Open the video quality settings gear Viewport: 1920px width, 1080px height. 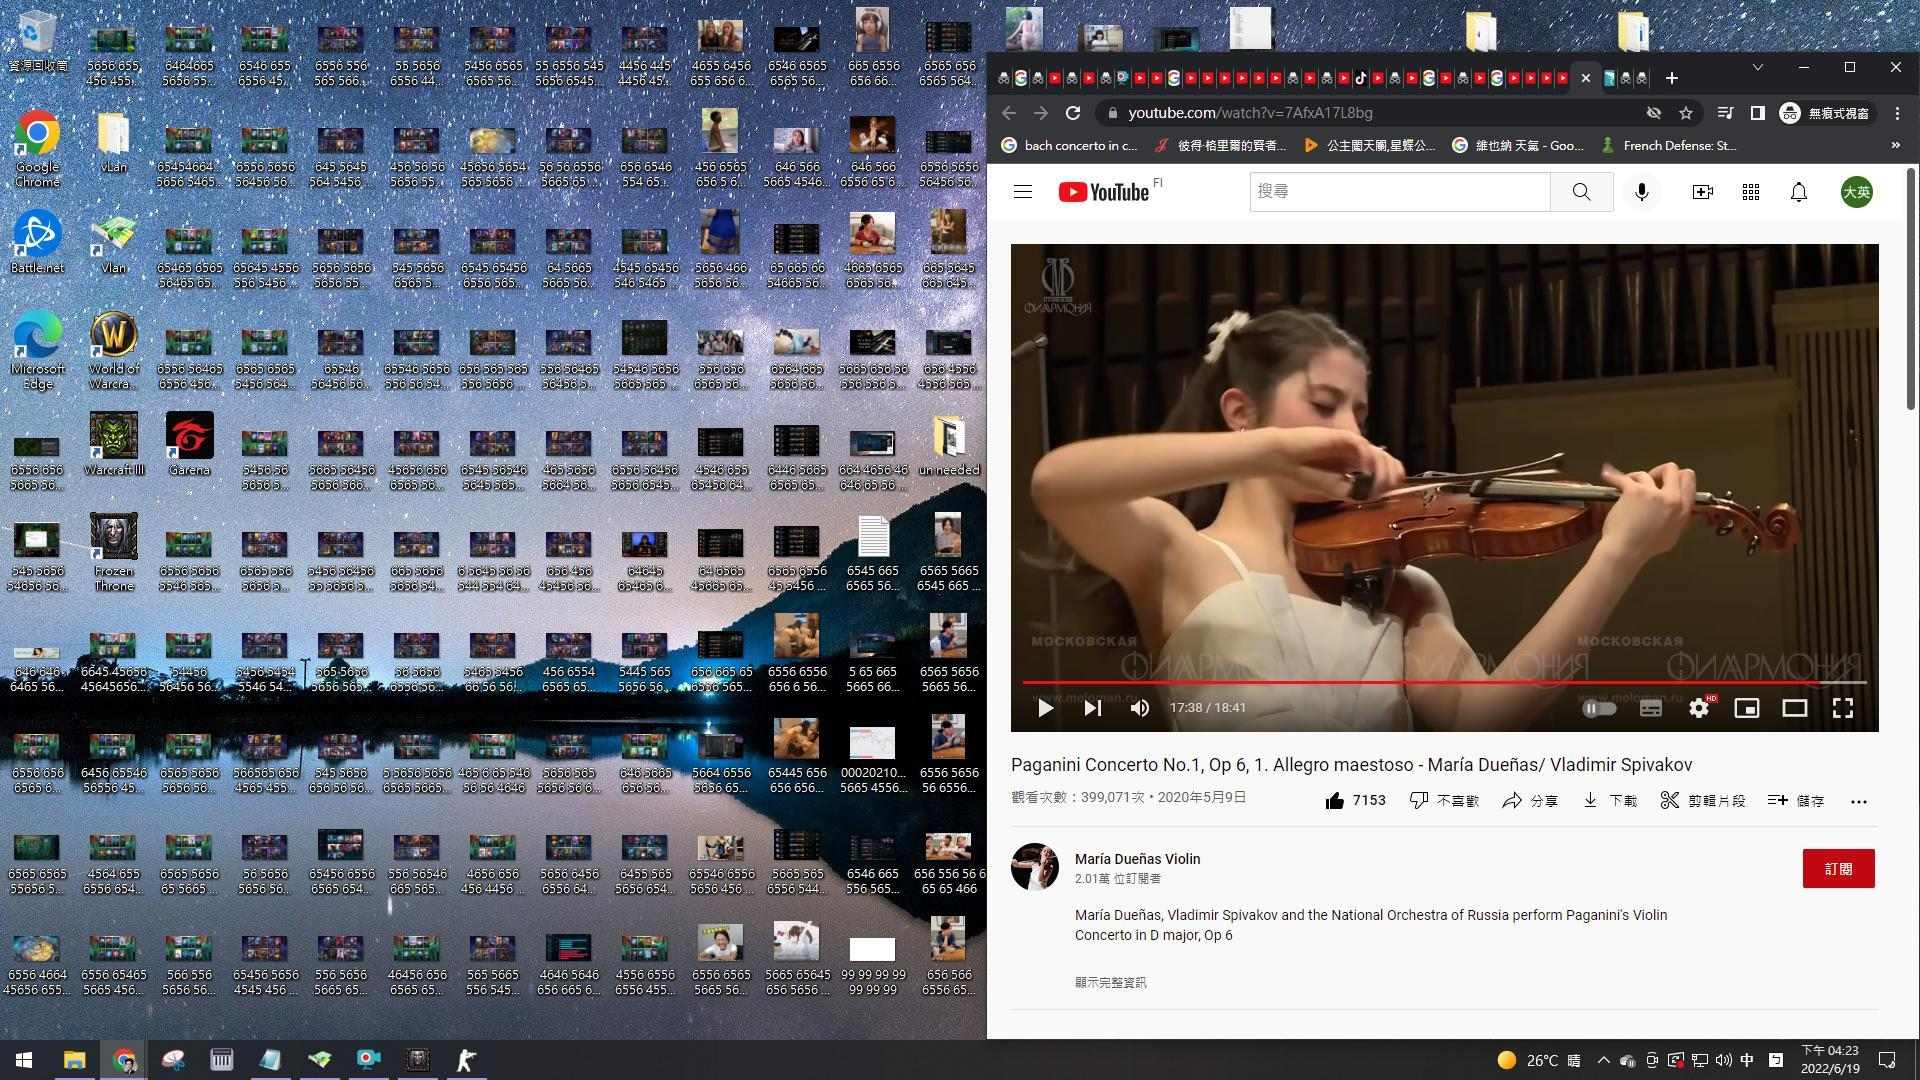click(x=1699, y=708)
